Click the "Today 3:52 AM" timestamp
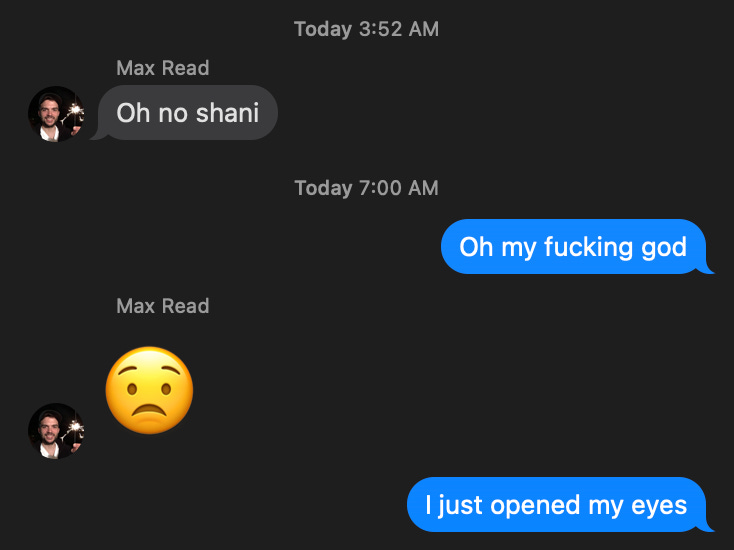Image resolution: width=734 pixels, height=550 pixels. pos(367,29)
